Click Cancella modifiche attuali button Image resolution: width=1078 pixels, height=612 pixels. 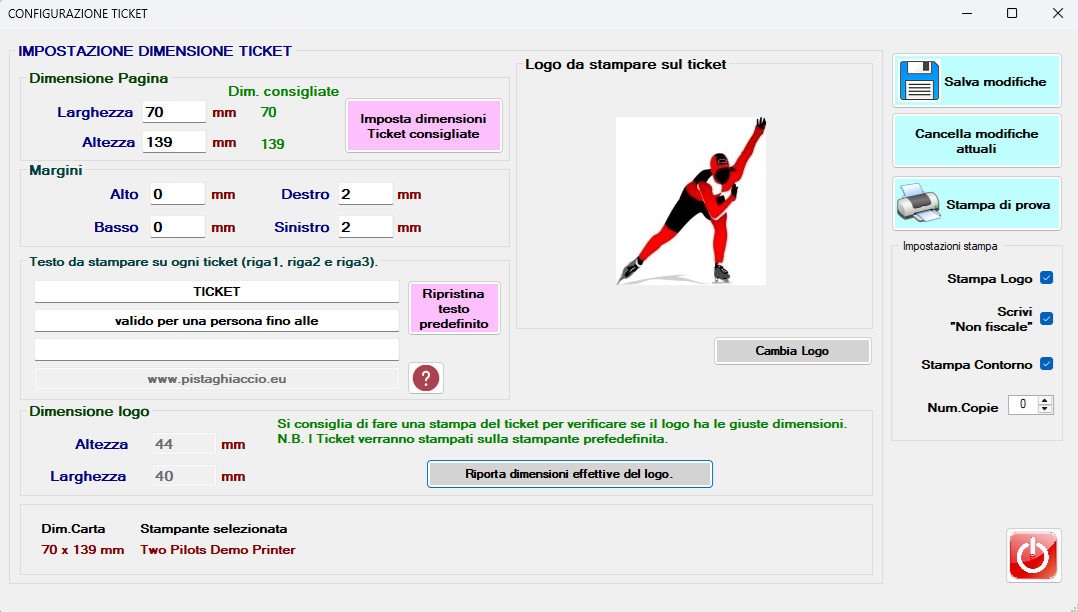pos(976,141)
